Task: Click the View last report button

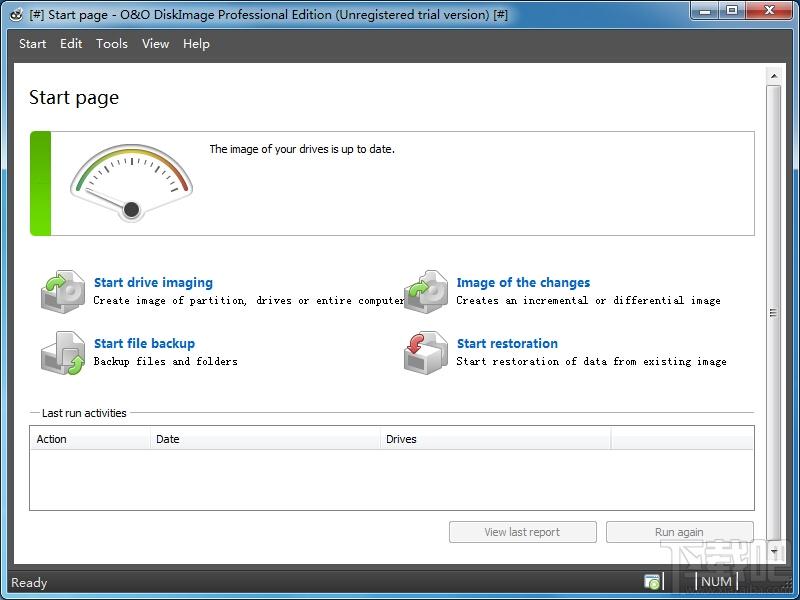Action: point(523,532)
